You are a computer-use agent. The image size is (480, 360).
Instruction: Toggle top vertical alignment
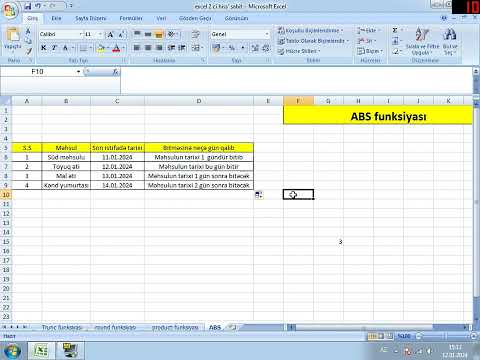[137, 34]
